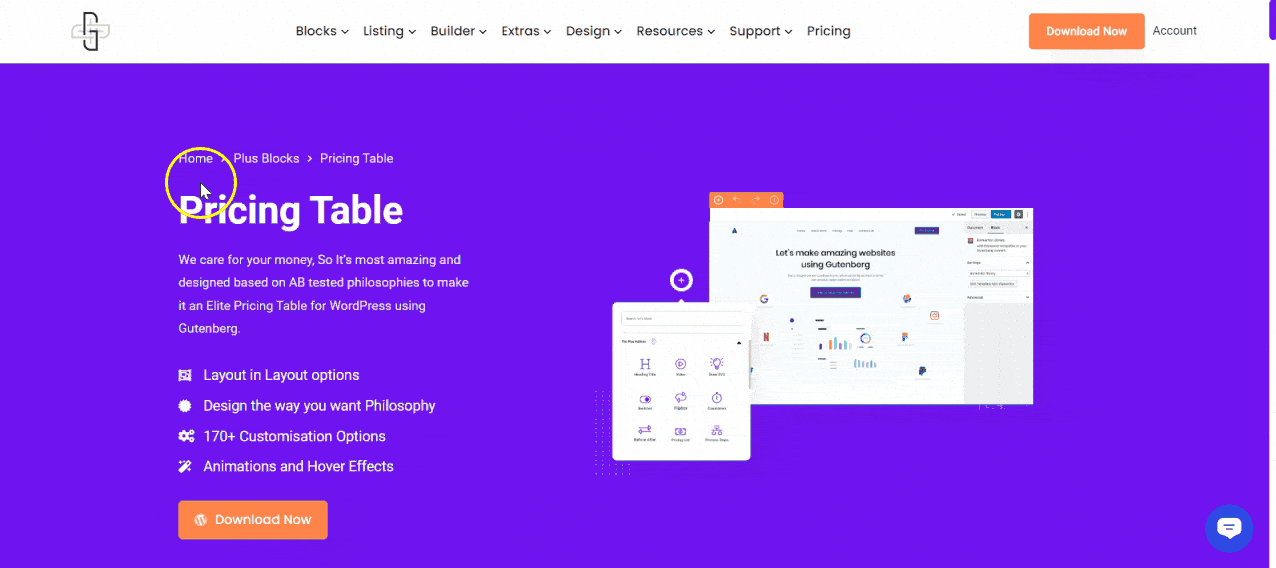The height and width of the screenshot is (568, 1276).
Task: Expand the Builder dropdown menu
Action: click(458, 31)
